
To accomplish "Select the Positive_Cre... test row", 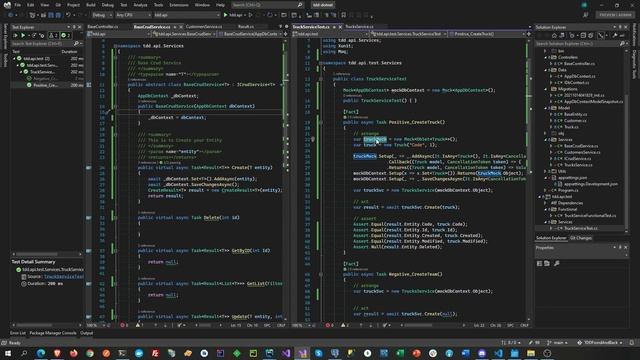I will point(46,85).
